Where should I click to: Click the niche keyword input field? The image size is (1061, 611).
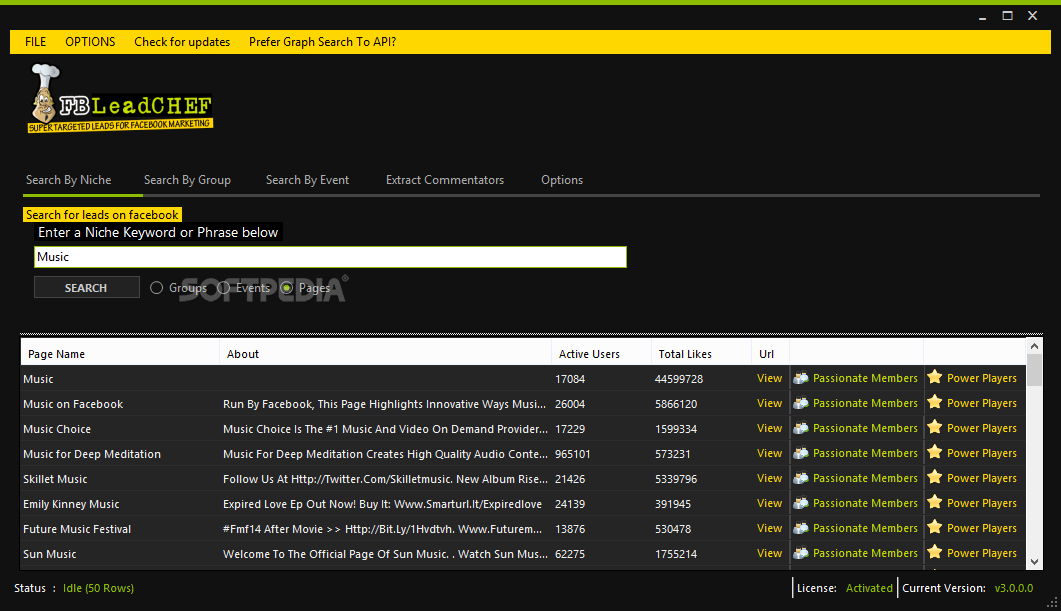click(x=330, y=257)
